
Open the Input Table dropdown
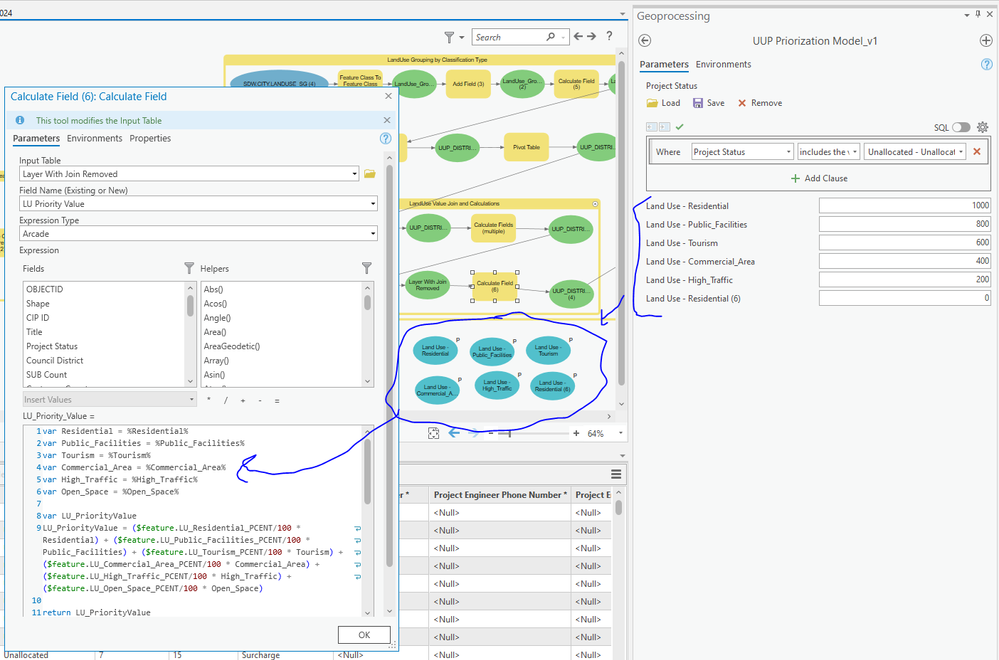pyautogui.click(x=355, y=174)
